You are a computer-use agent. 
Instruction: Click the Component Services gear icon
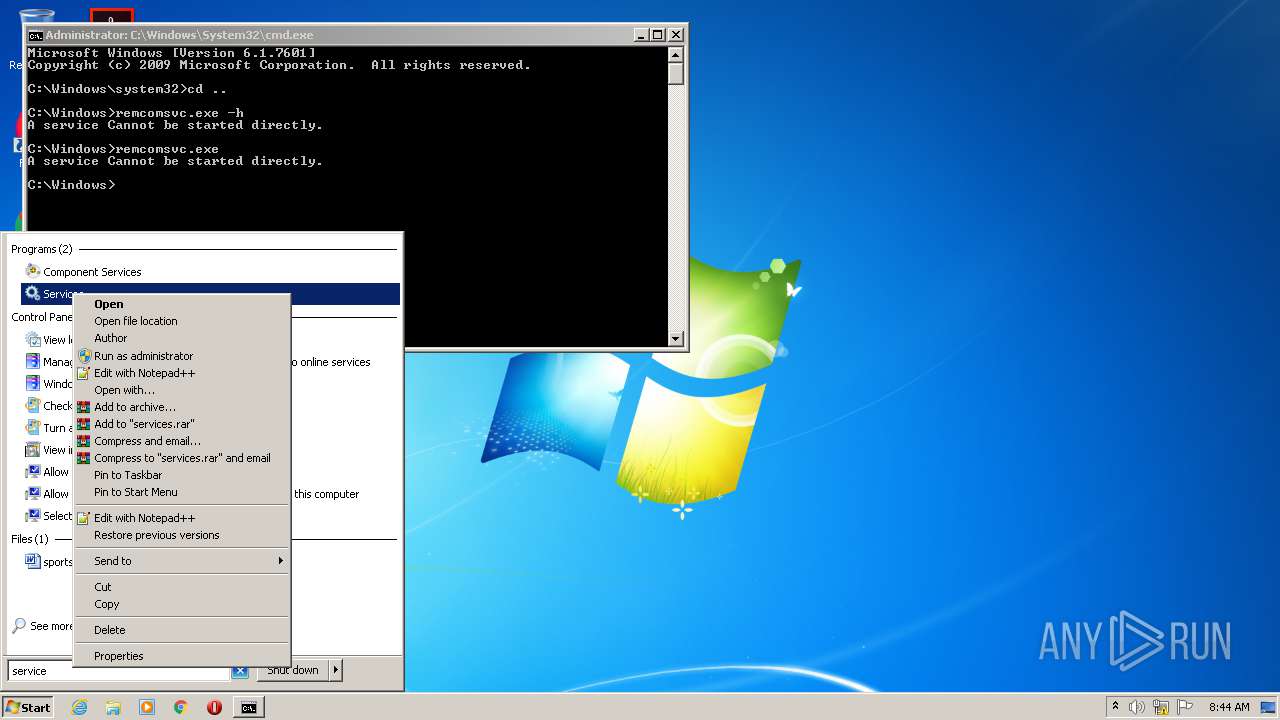(x=32, y=271)
